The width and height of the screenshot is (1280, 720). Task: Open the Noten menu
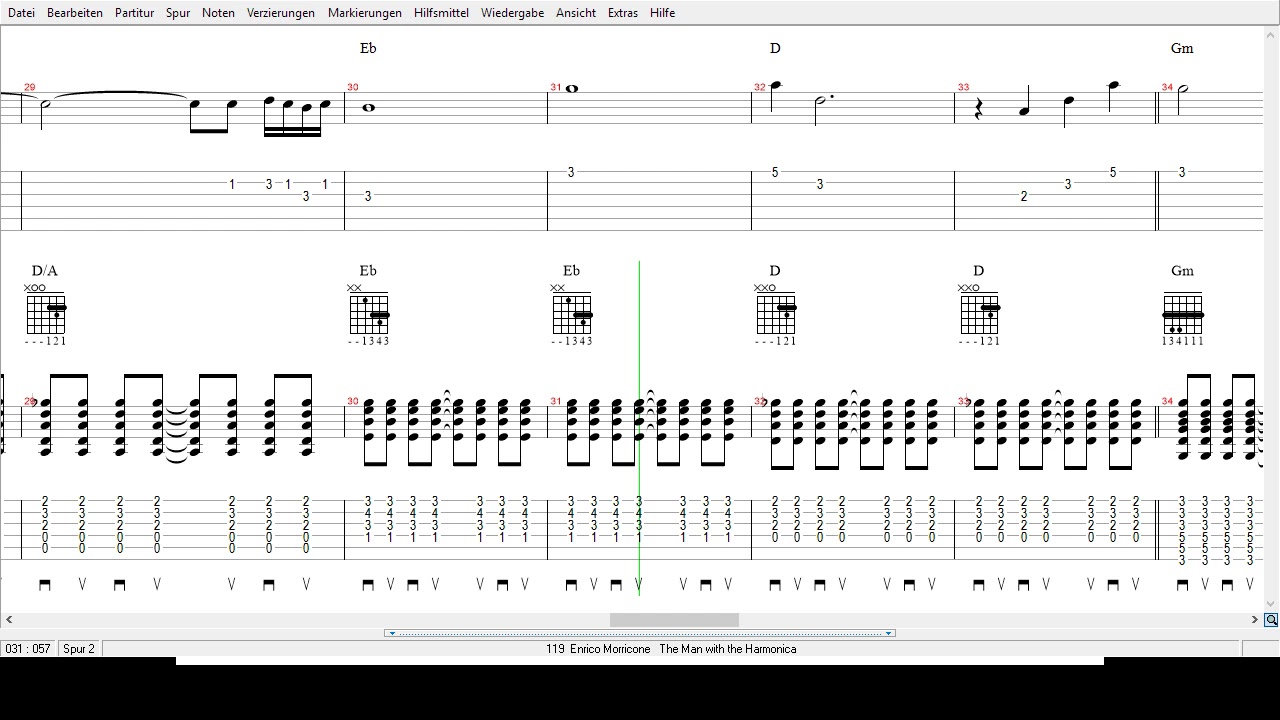click(218, 13)
